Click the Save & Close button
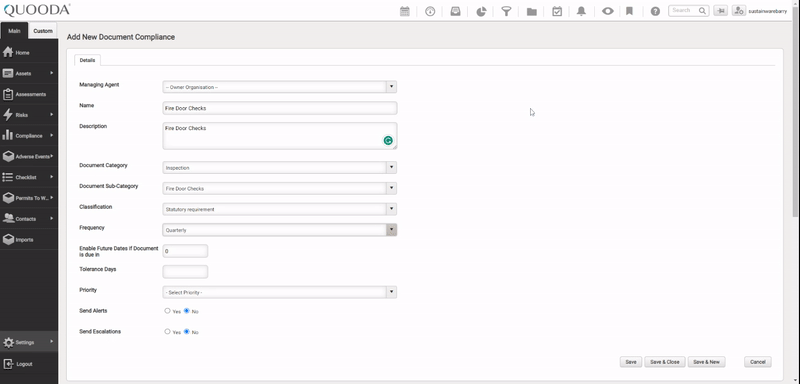Image resolution: width=800 pixels, height=384 pixels. click(665, 362)
